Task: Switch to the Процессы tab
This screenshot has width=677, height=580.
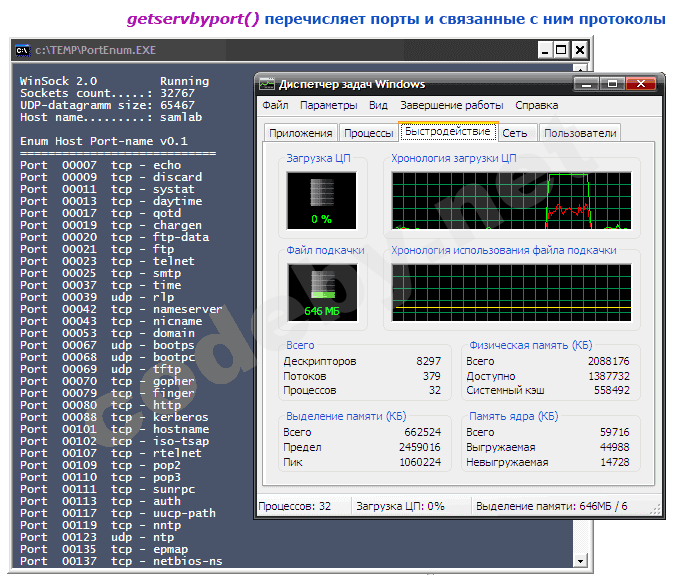Action: click(x=367, y=133)
